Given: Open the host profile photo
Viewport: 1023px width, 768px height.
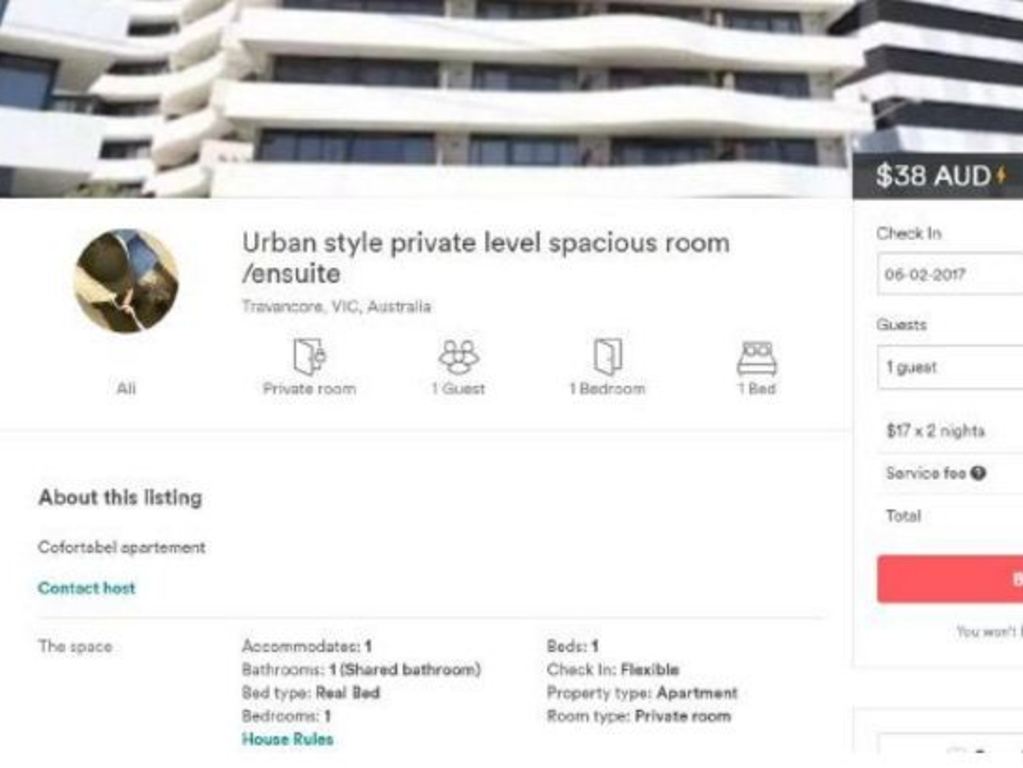Looking at the screenshot, I should (126, 281).
